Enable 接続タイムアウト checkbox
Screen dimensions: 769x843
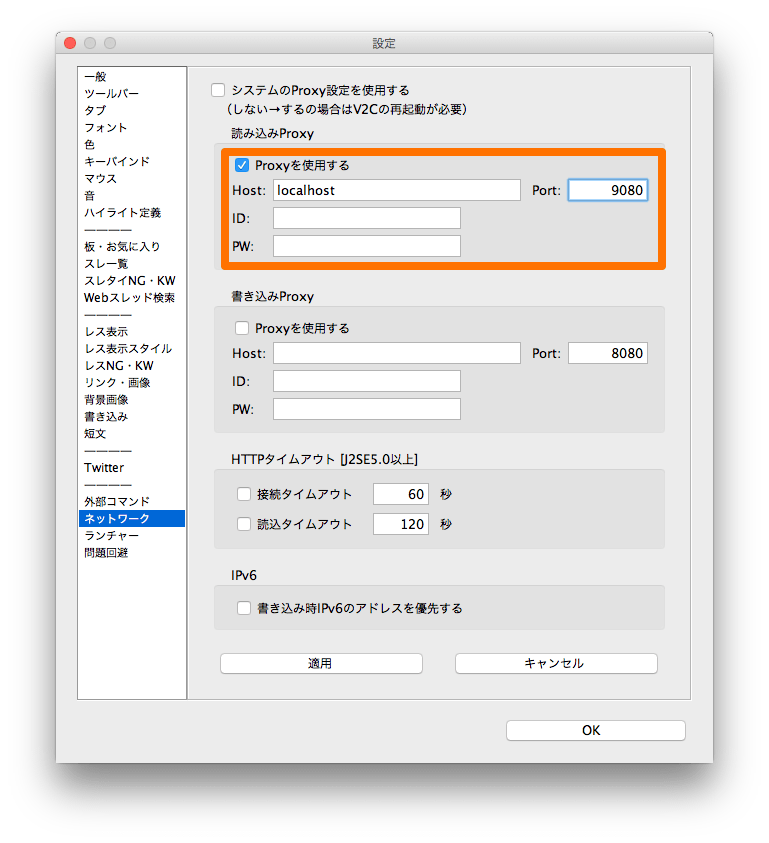(x=244, y=494)
